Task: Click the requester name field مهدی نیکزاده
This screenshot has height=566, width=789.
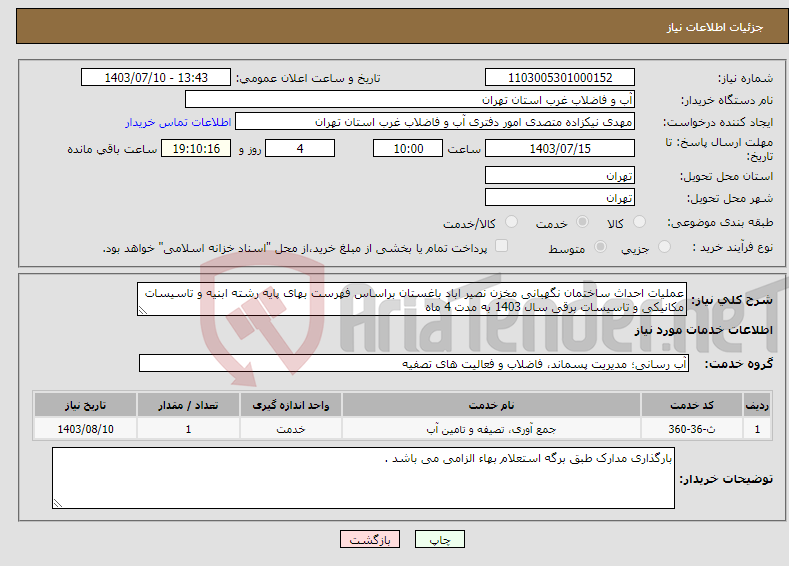Action: tap(435, 122)
